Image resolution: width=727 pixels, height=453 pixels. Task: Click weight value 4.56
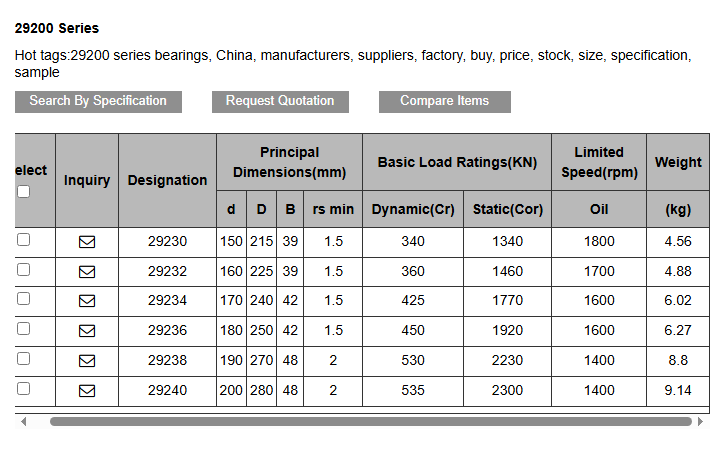[x=678, y=242]
